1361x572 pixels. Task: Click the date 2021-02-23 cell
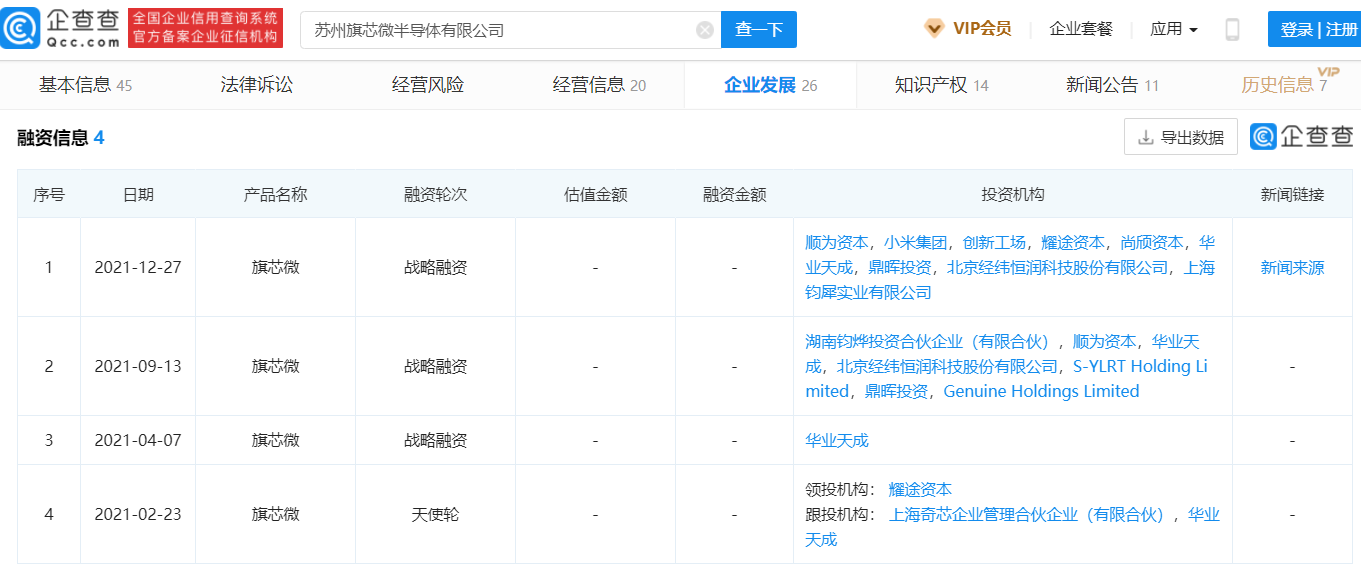pos(138,515)
